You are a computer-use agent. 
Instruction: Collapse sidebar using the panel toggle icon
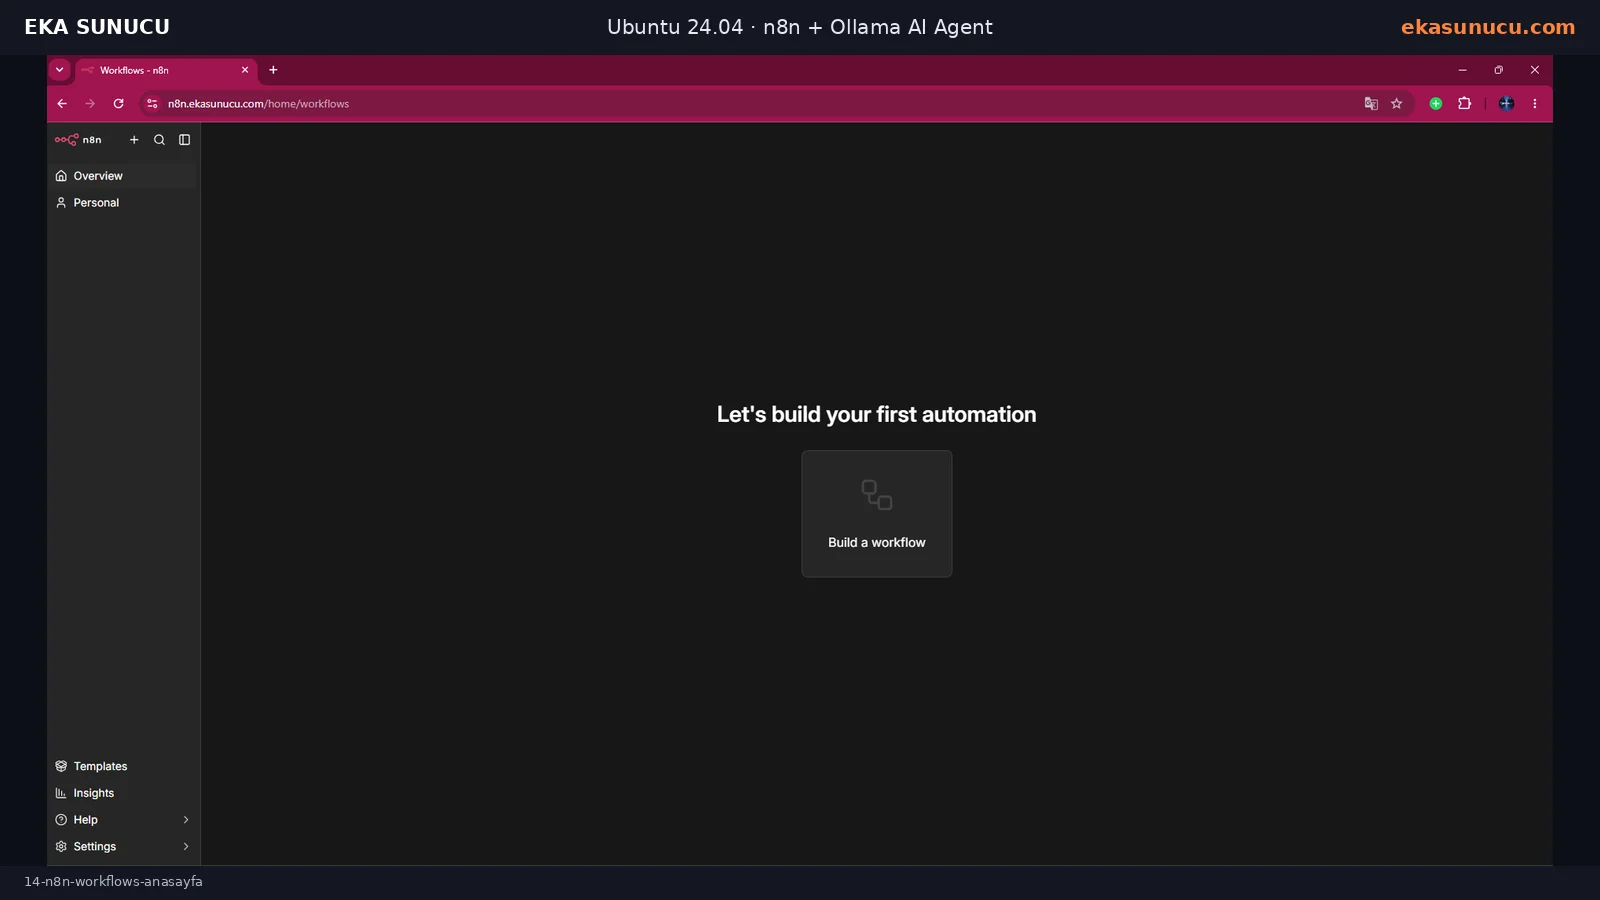coord(185,140)
